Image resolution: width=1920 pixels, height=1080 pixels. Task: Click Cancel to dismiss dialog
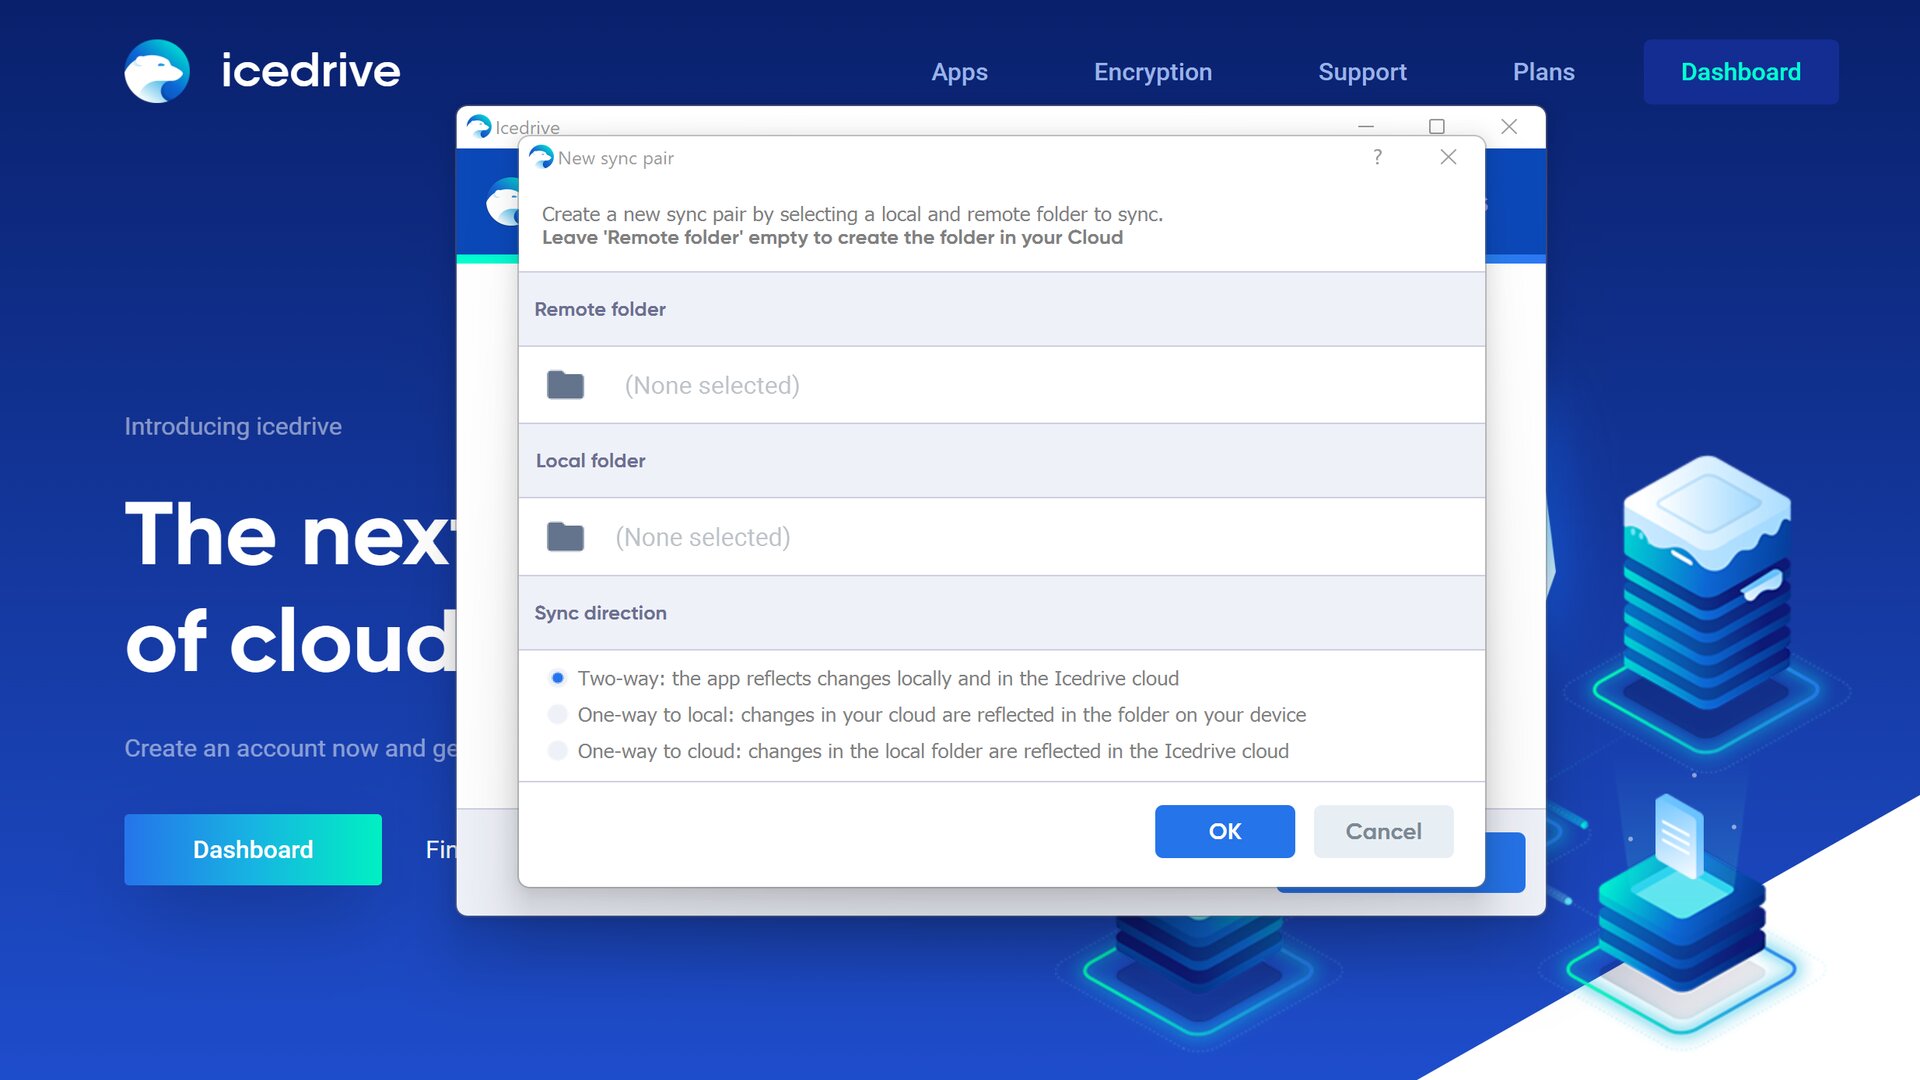coord(1383,831)
